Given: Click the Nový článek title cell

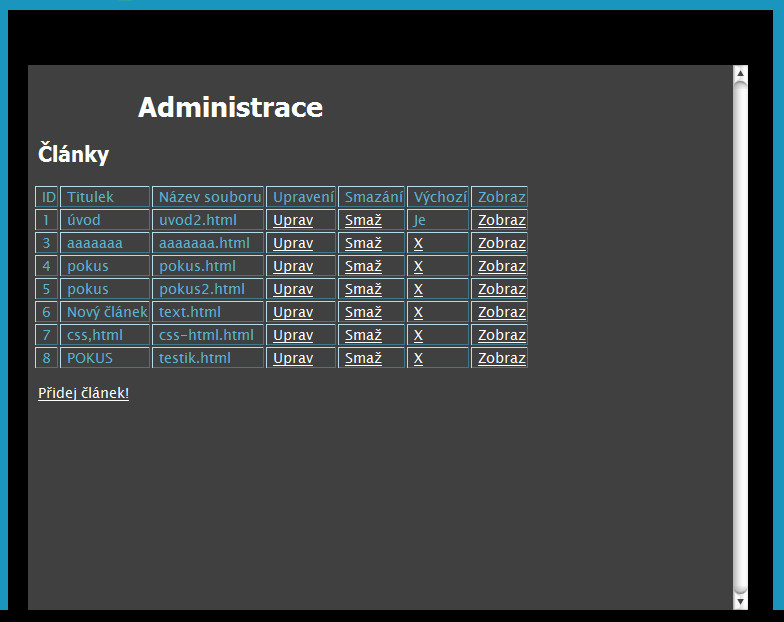Looking at the screenshot, I should coord(105,312).
